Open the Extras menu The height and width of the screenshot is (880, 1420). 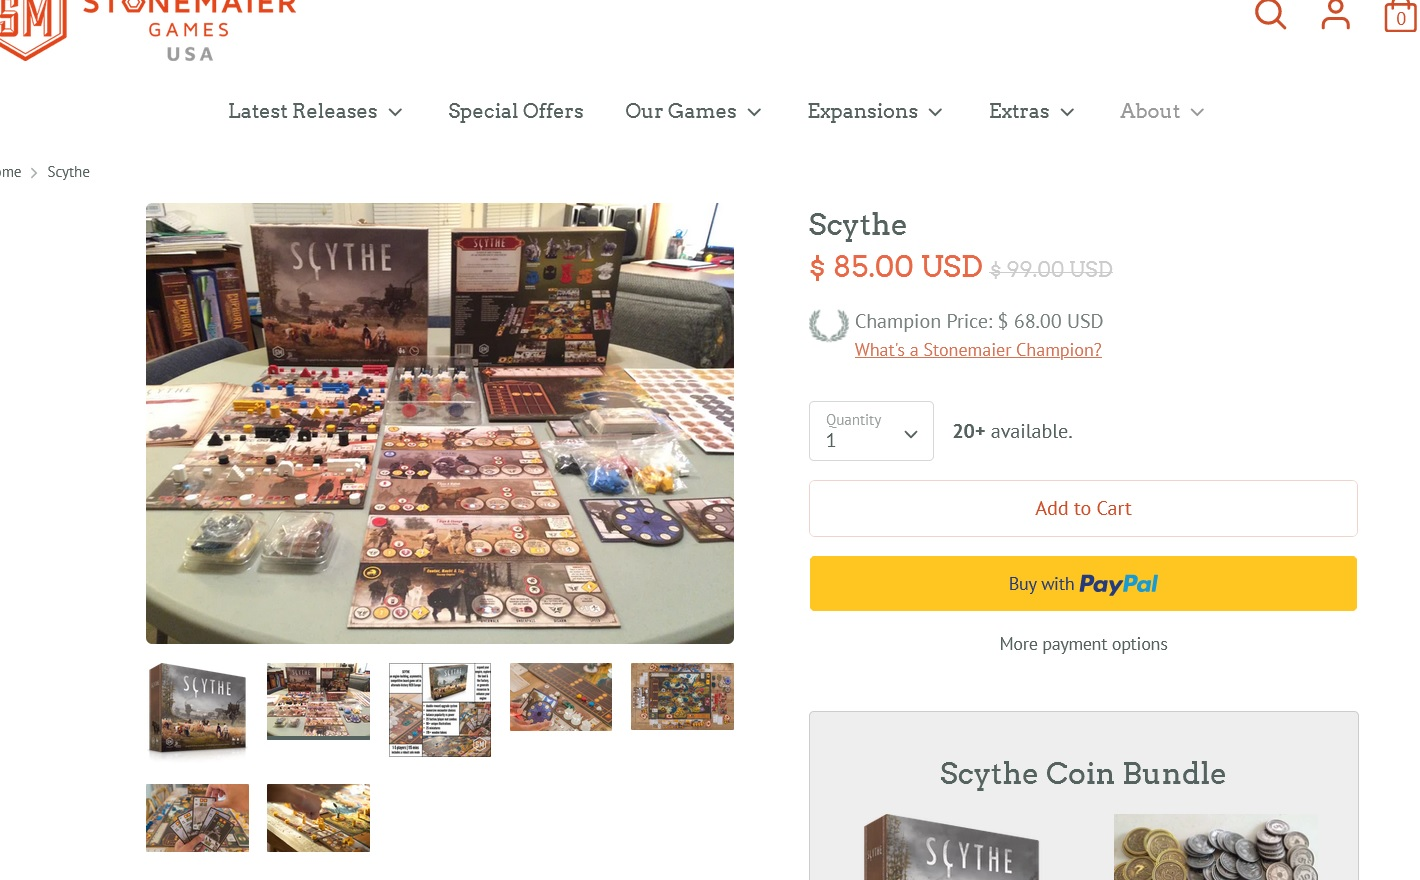(1032, 111)
